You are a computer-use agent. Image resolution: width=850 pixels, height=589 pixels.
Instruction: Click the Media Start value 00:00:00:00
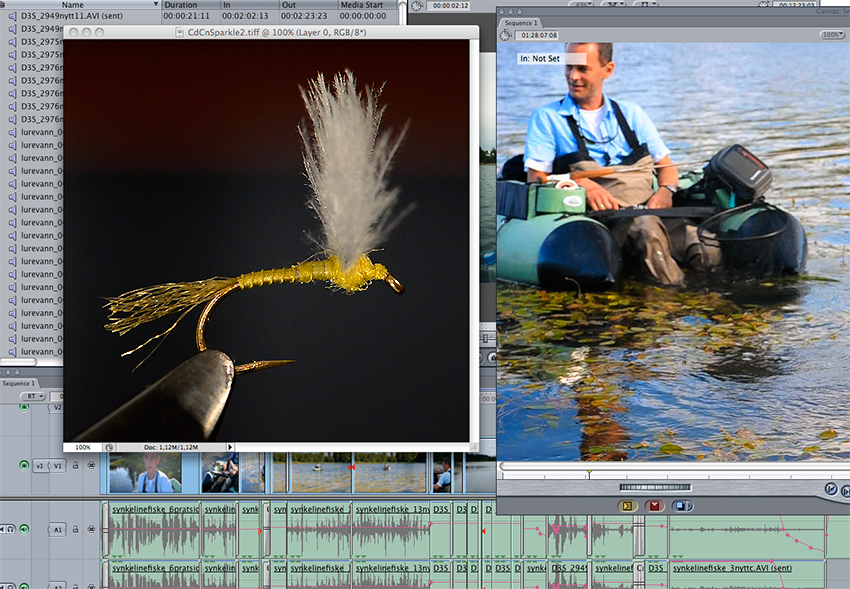pos(363,16)
